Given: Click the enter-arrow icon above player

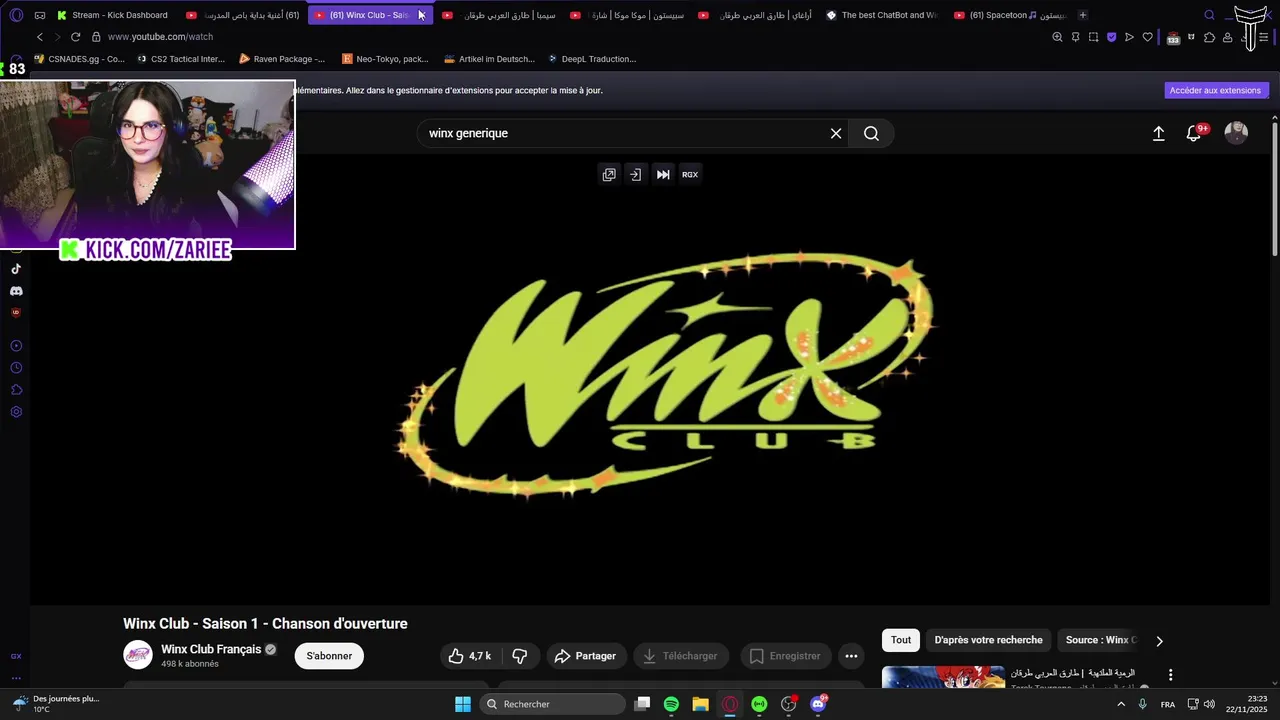Looking at the screenshot, I should 635,174.
